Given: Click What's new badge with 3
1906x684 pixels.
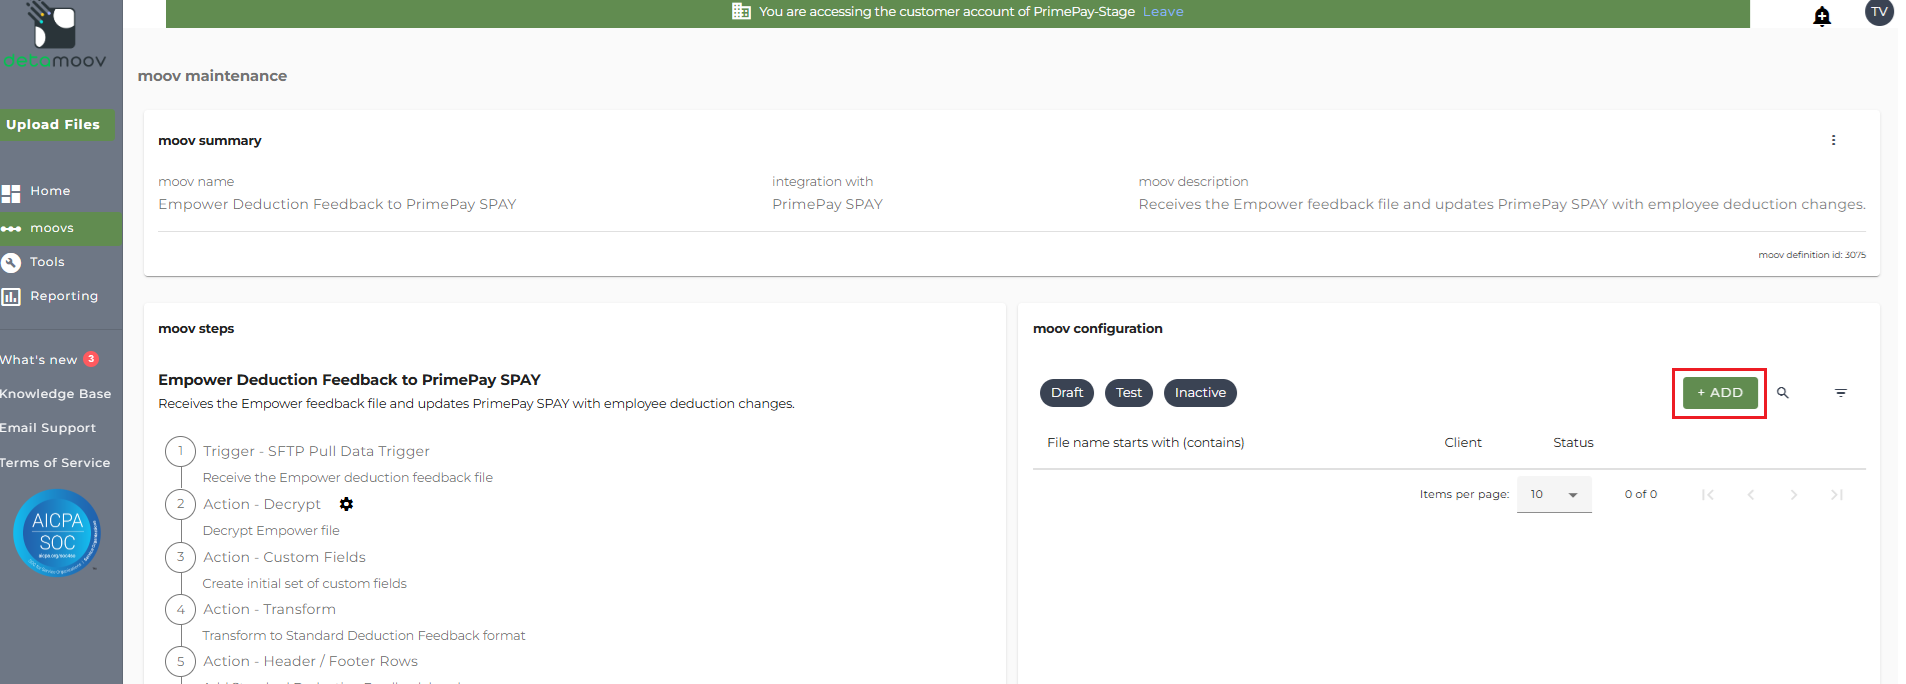Looking at the screenshot, I should point(91,359).
